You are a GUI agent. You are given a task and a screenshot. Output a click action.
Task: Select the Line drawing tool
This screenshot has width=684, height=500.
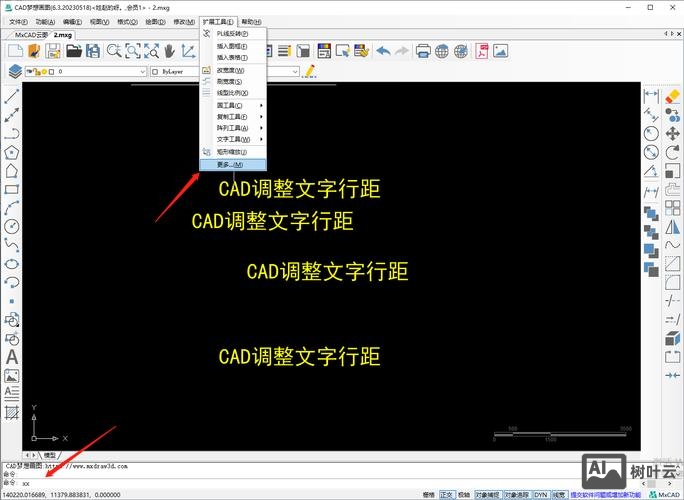11,96
